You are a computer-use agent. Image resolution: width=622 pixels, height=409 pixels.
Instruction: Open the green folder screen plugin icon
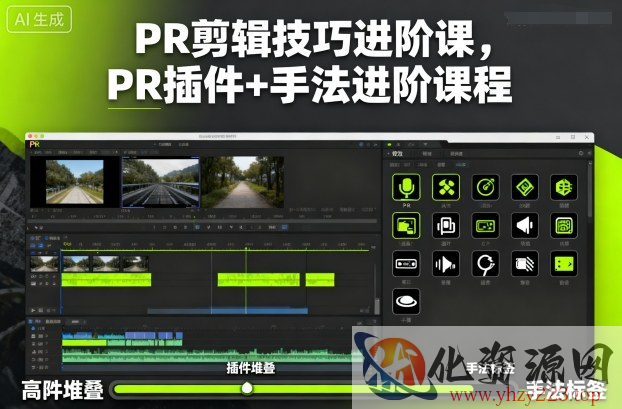tap(406, 225)
